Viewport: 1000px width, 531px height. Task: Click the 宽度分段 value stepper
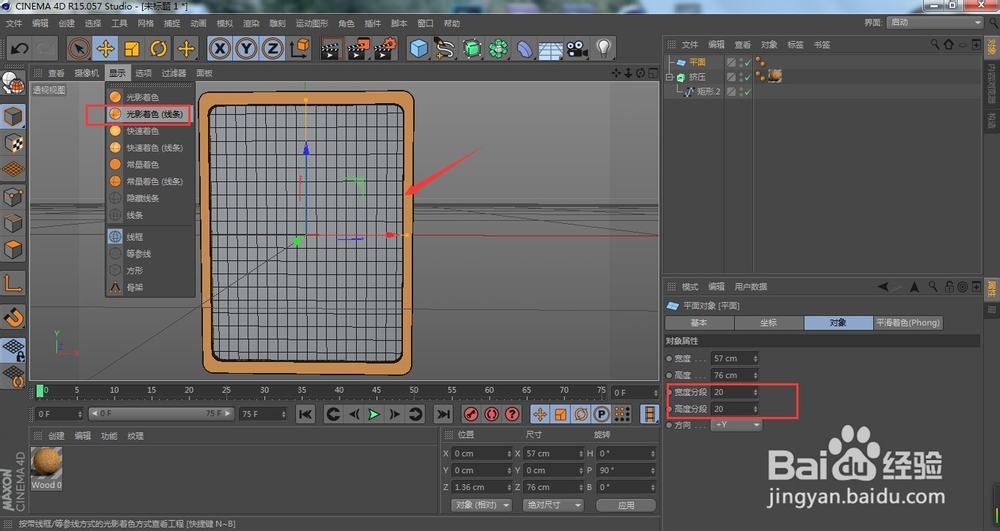[756, 392]
